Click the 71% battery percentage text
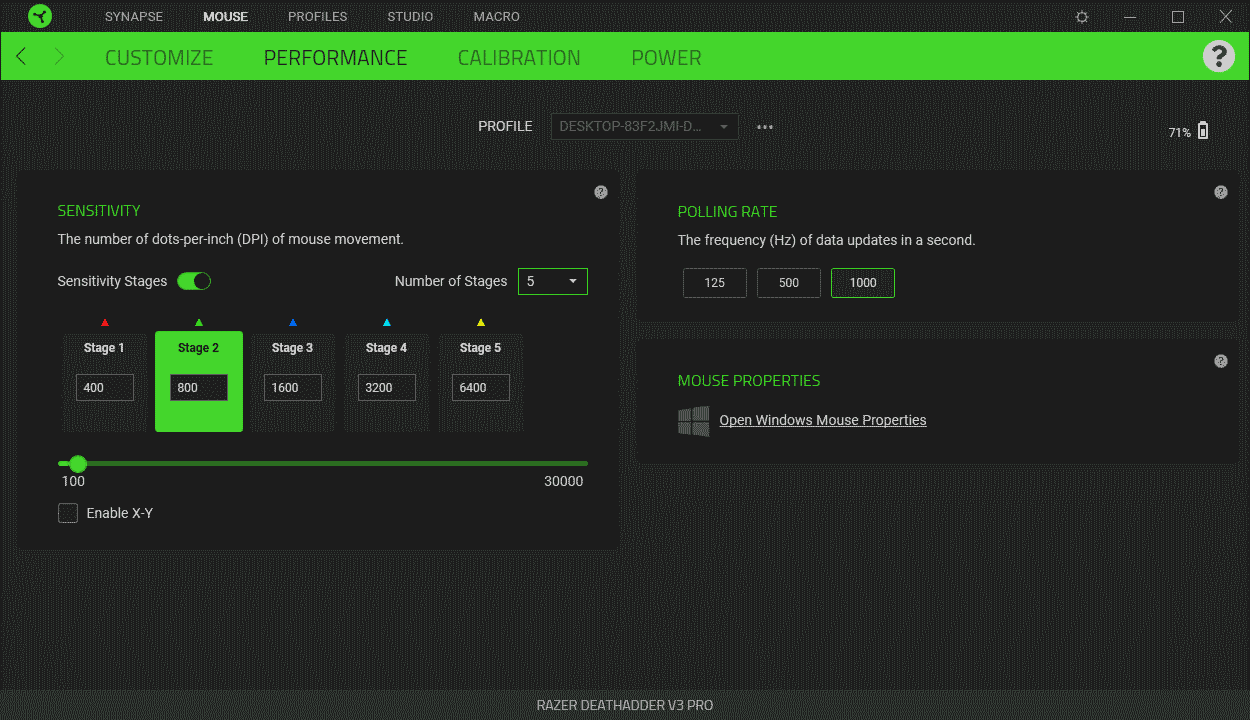1250x720 pixels. 1179,132
